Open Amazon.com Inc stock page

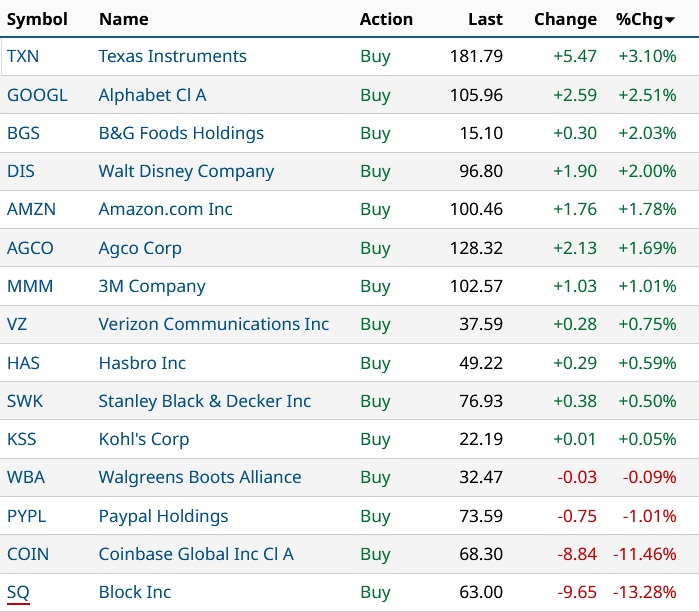[x=165, y=210]
